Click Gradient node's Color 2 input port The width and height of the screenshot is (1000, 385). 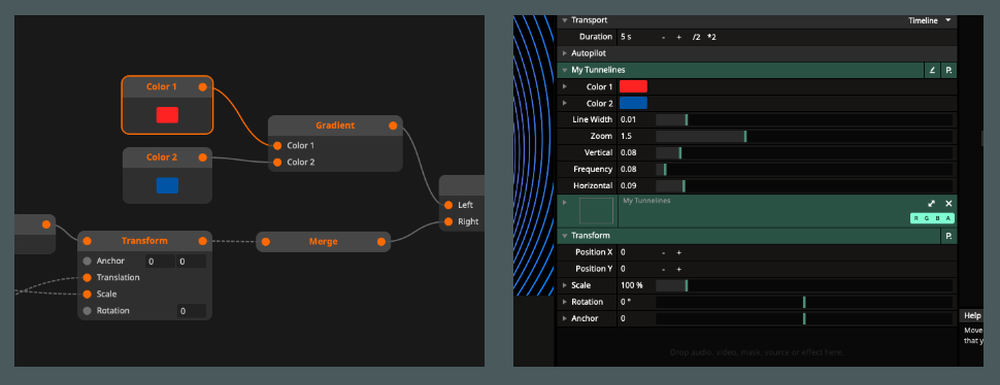pyautogui.click(x=277, y=162)
